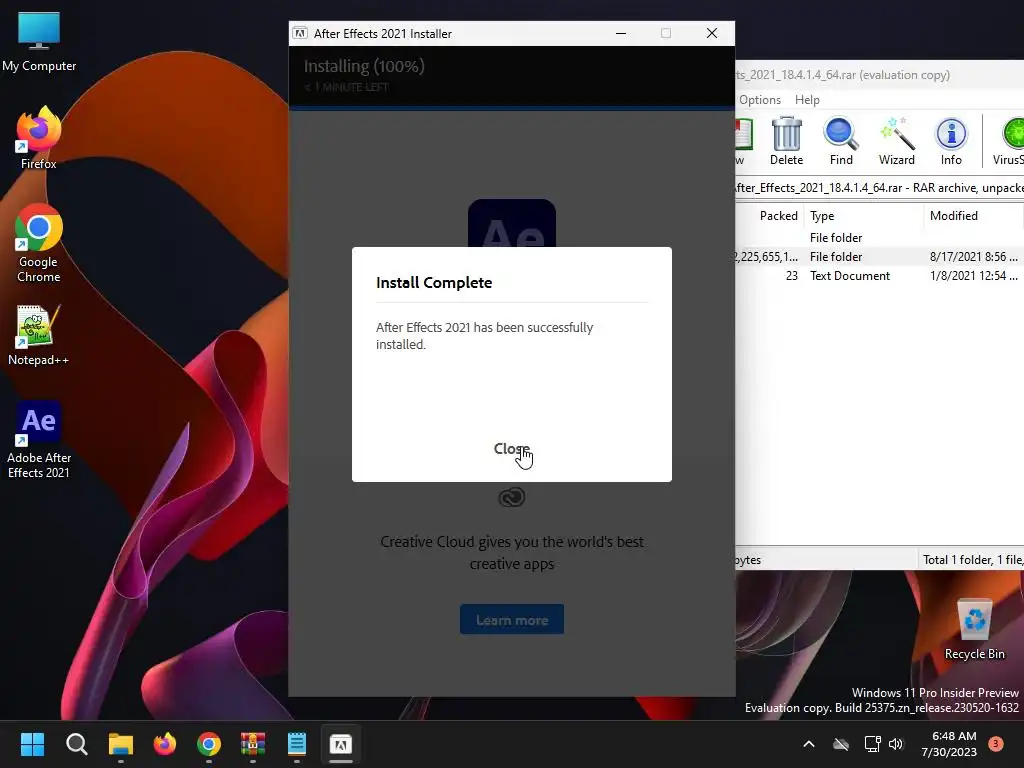
Task: Open clock and date flyout
Action: [949, 744]
